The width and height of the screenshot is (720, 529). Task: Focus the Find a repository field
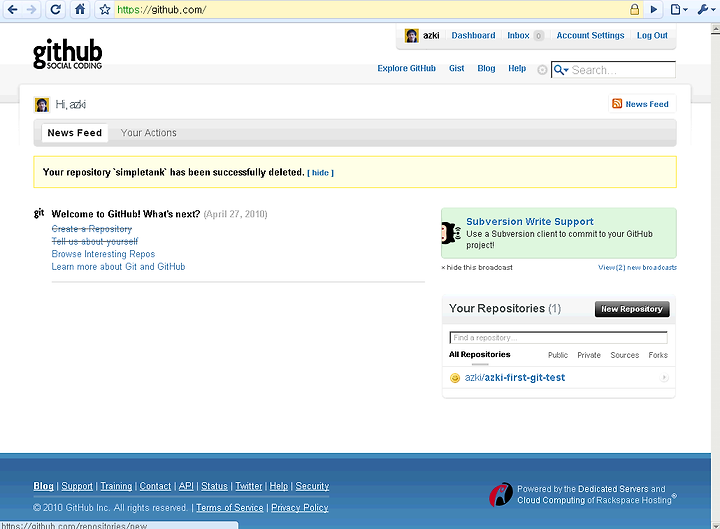pyautogui.click(x=558, y=338)
